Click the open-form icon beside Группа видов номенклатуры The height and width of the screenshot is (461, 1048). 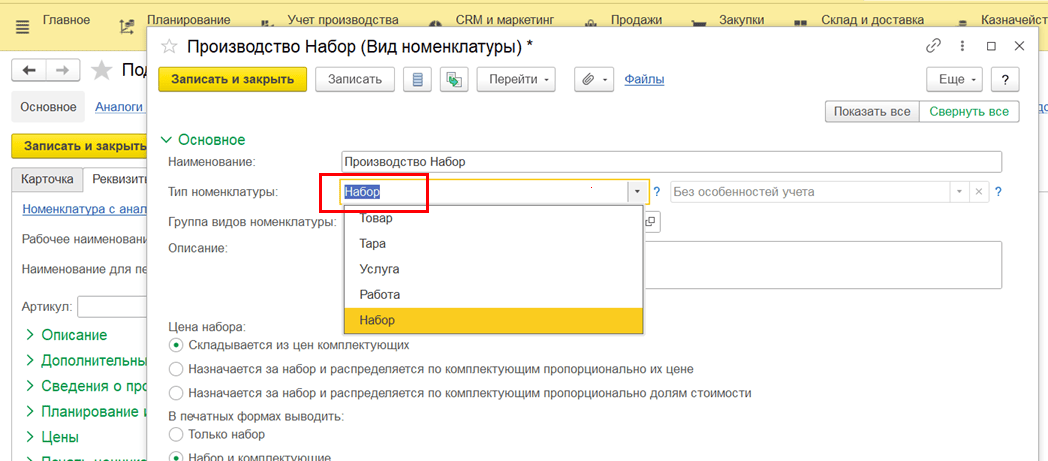click(650, 221)
